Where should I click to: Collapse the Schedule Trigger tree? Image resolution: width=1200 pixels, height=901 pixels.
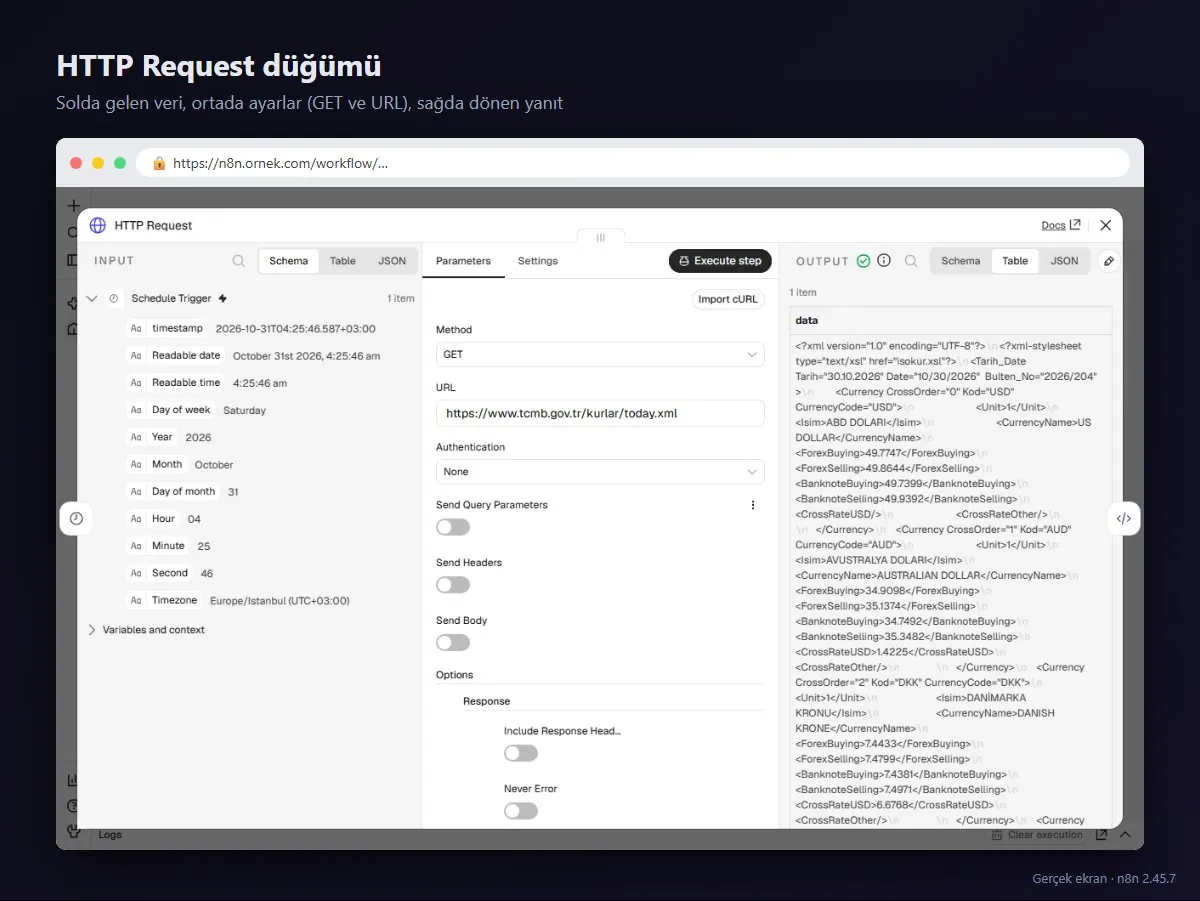point(92,298)
